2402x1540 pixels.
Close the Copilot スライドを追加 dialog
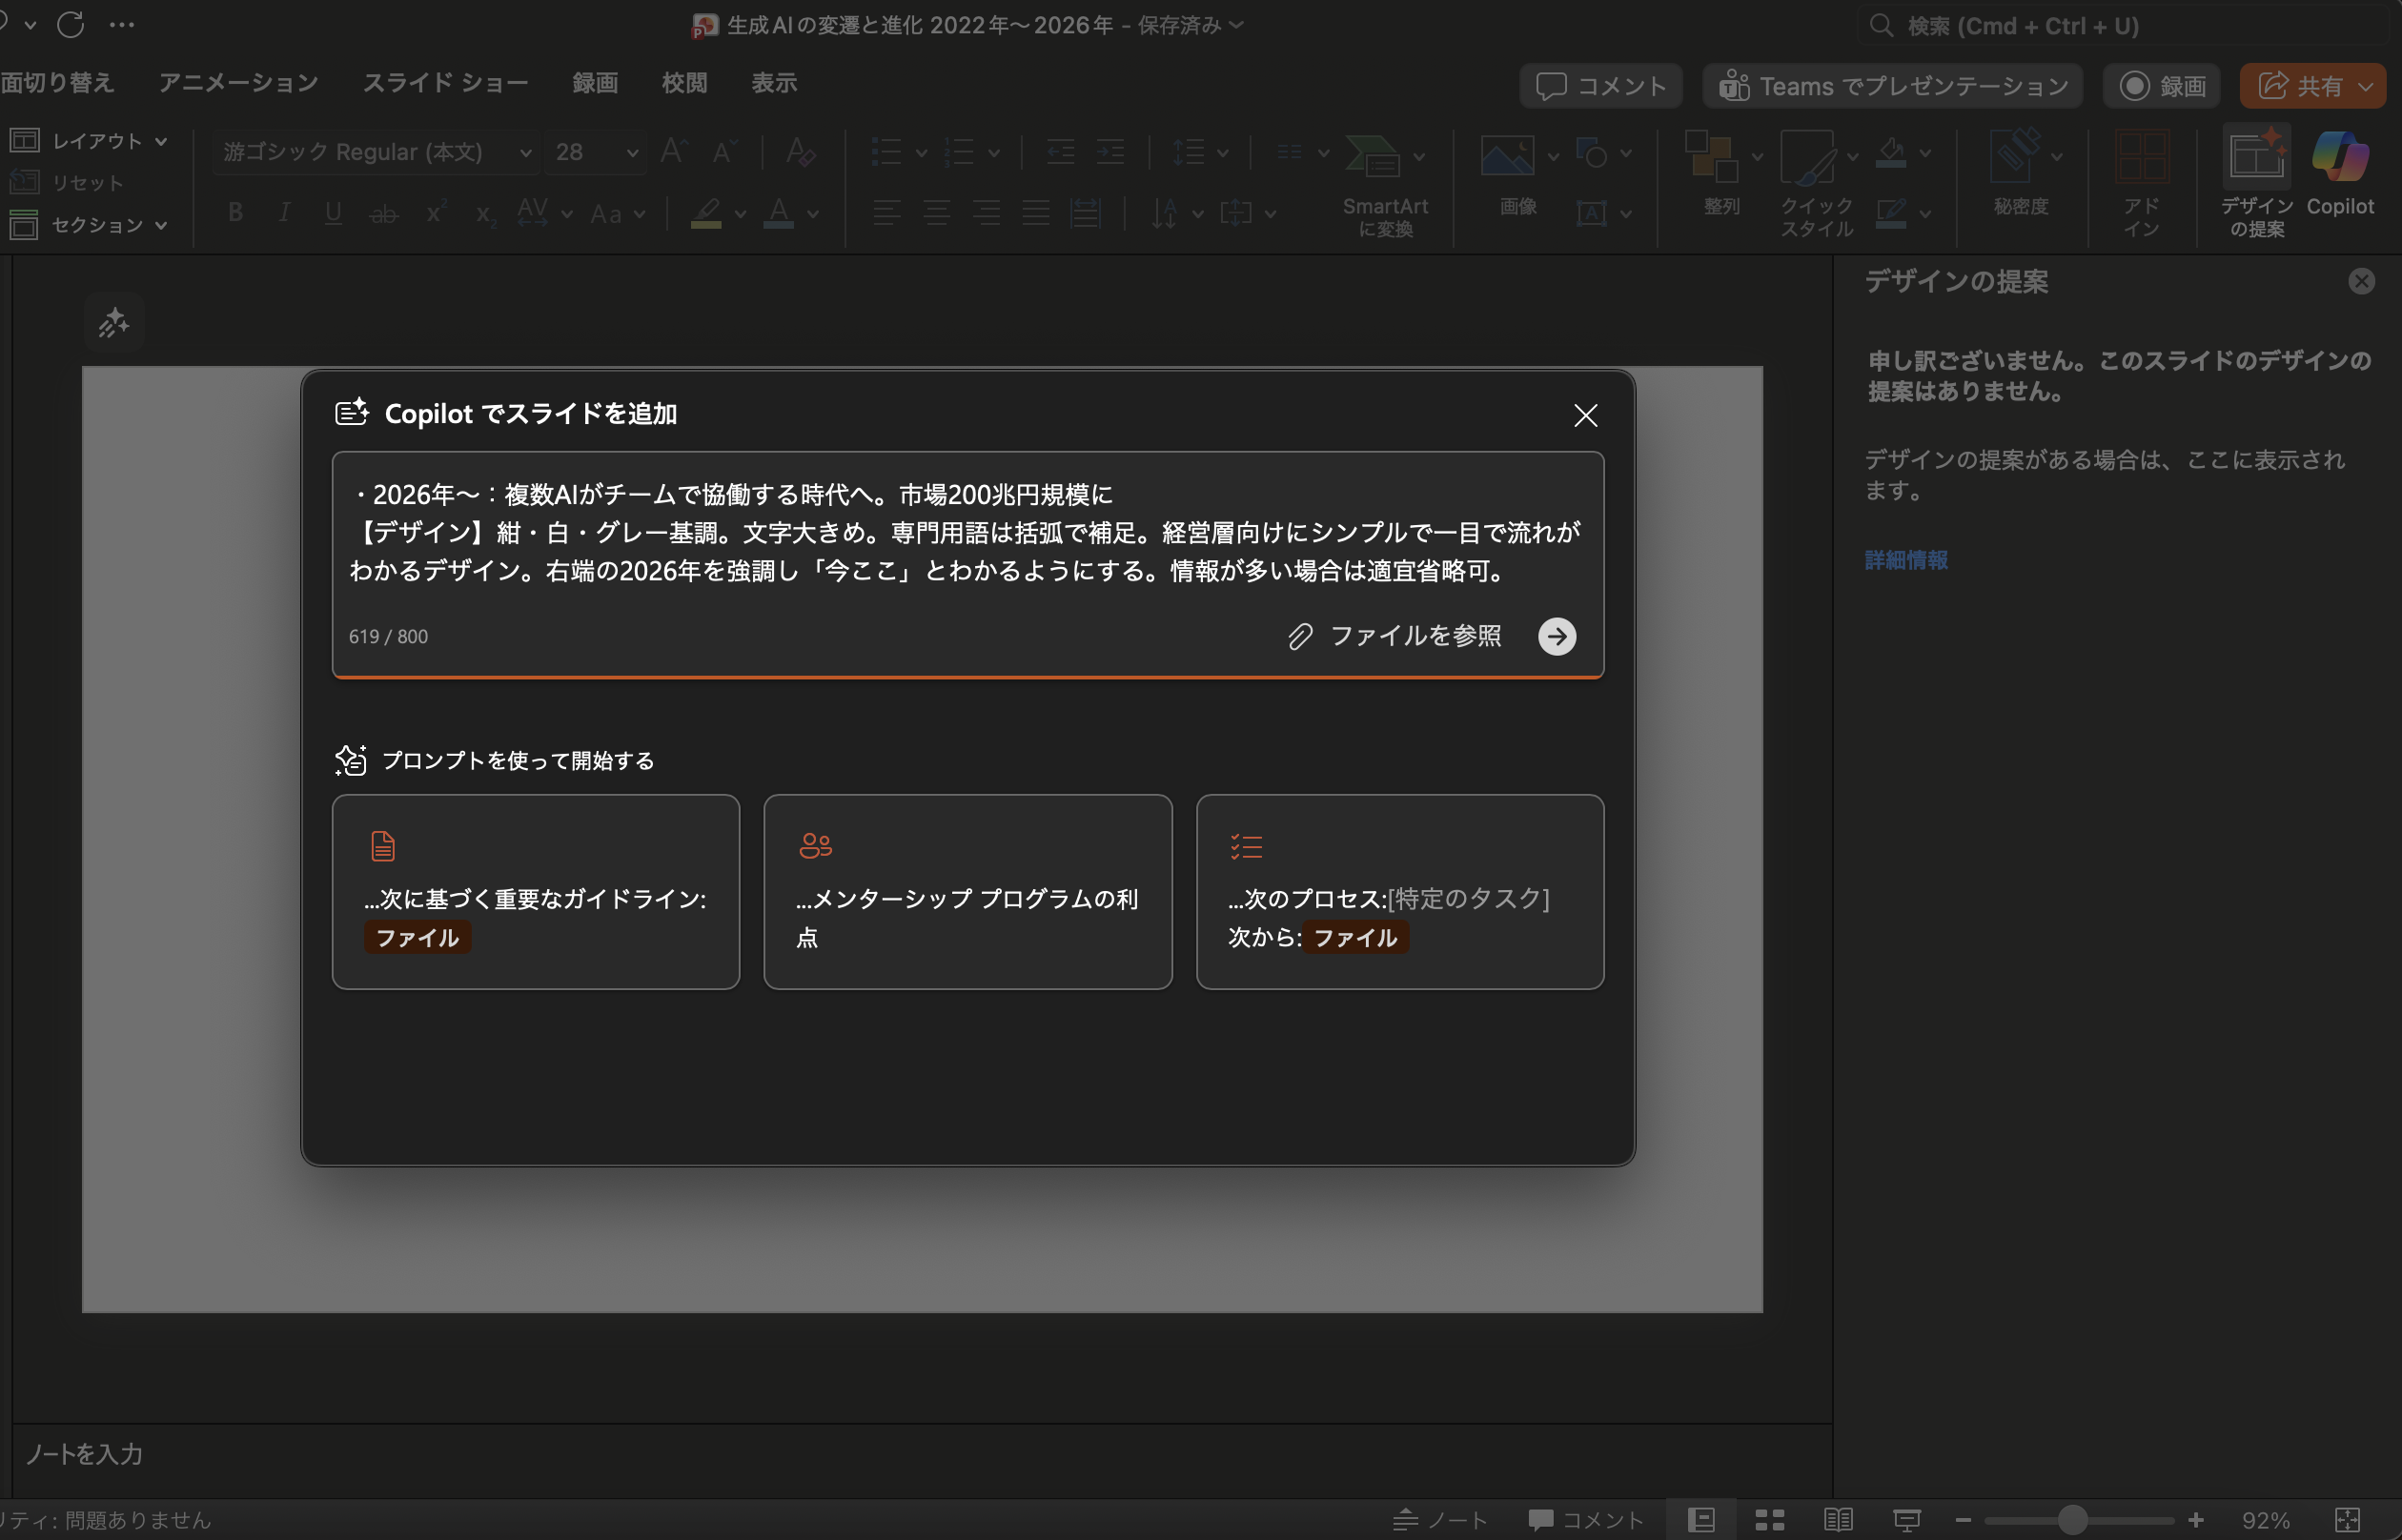click(1585, 415)
